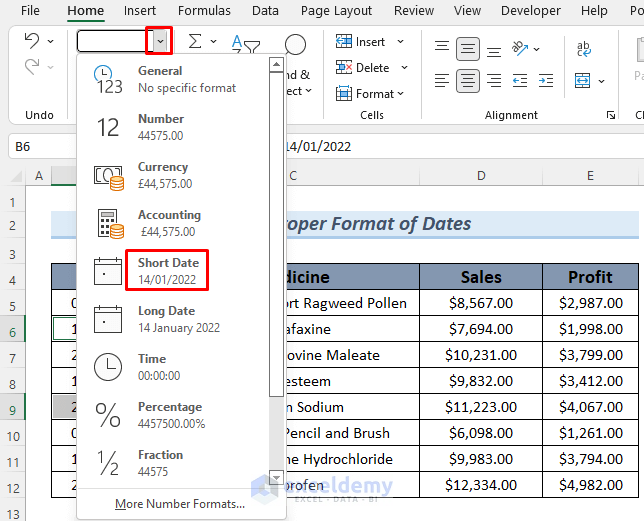644x521 pixels.
Task: Click the Undo arrow icon
Action: [31, 42]
